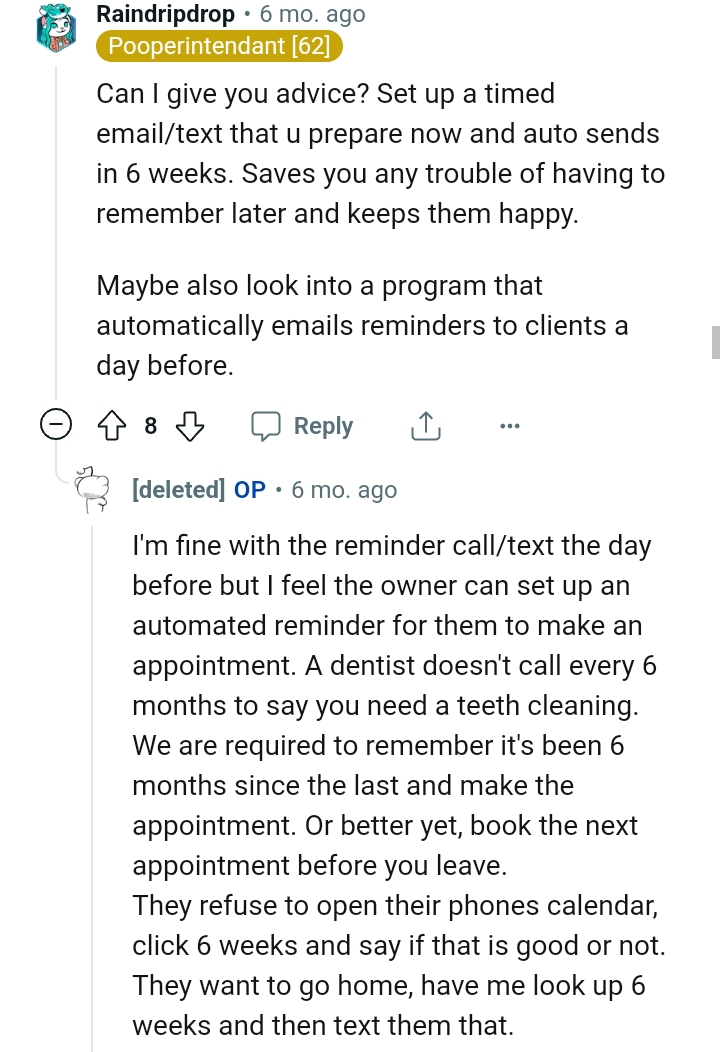Click Raindripdrop's avatar

56,30
